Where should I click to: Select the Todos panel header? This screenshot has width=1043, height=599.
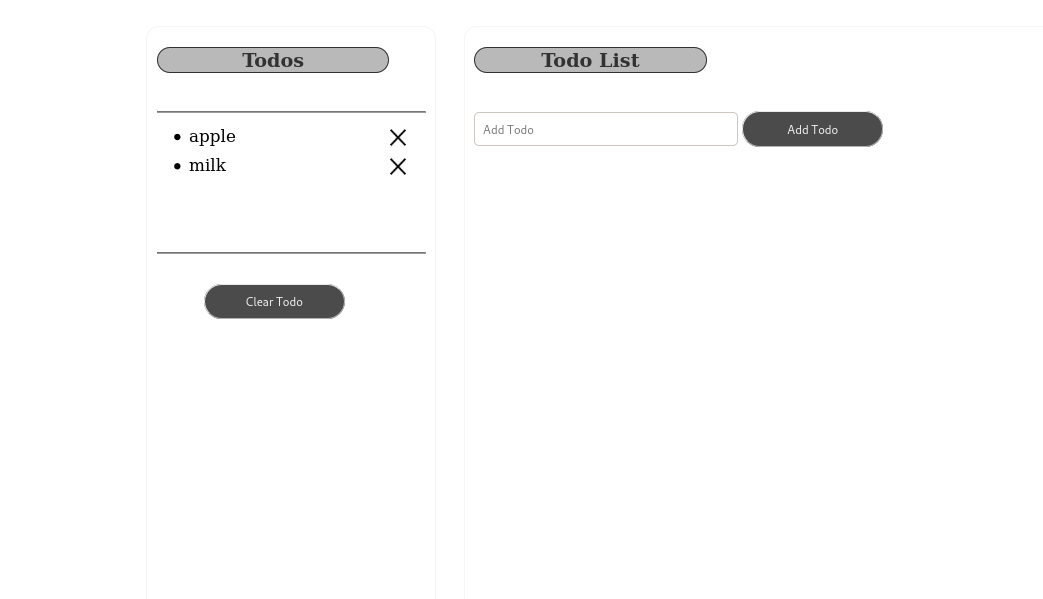272,60
